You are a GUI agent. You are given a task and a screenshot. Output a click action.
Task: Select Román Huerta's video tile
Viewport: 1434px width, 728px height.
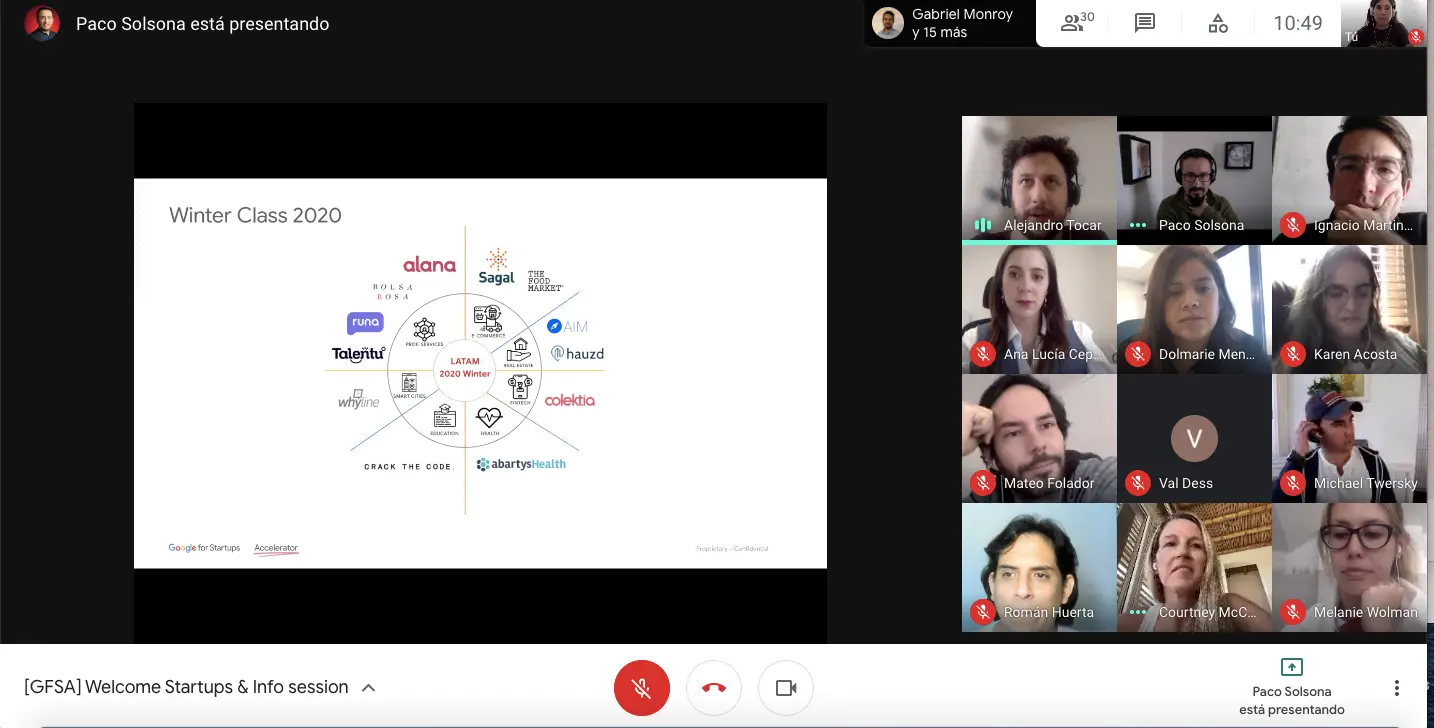tap(1039, 567)
